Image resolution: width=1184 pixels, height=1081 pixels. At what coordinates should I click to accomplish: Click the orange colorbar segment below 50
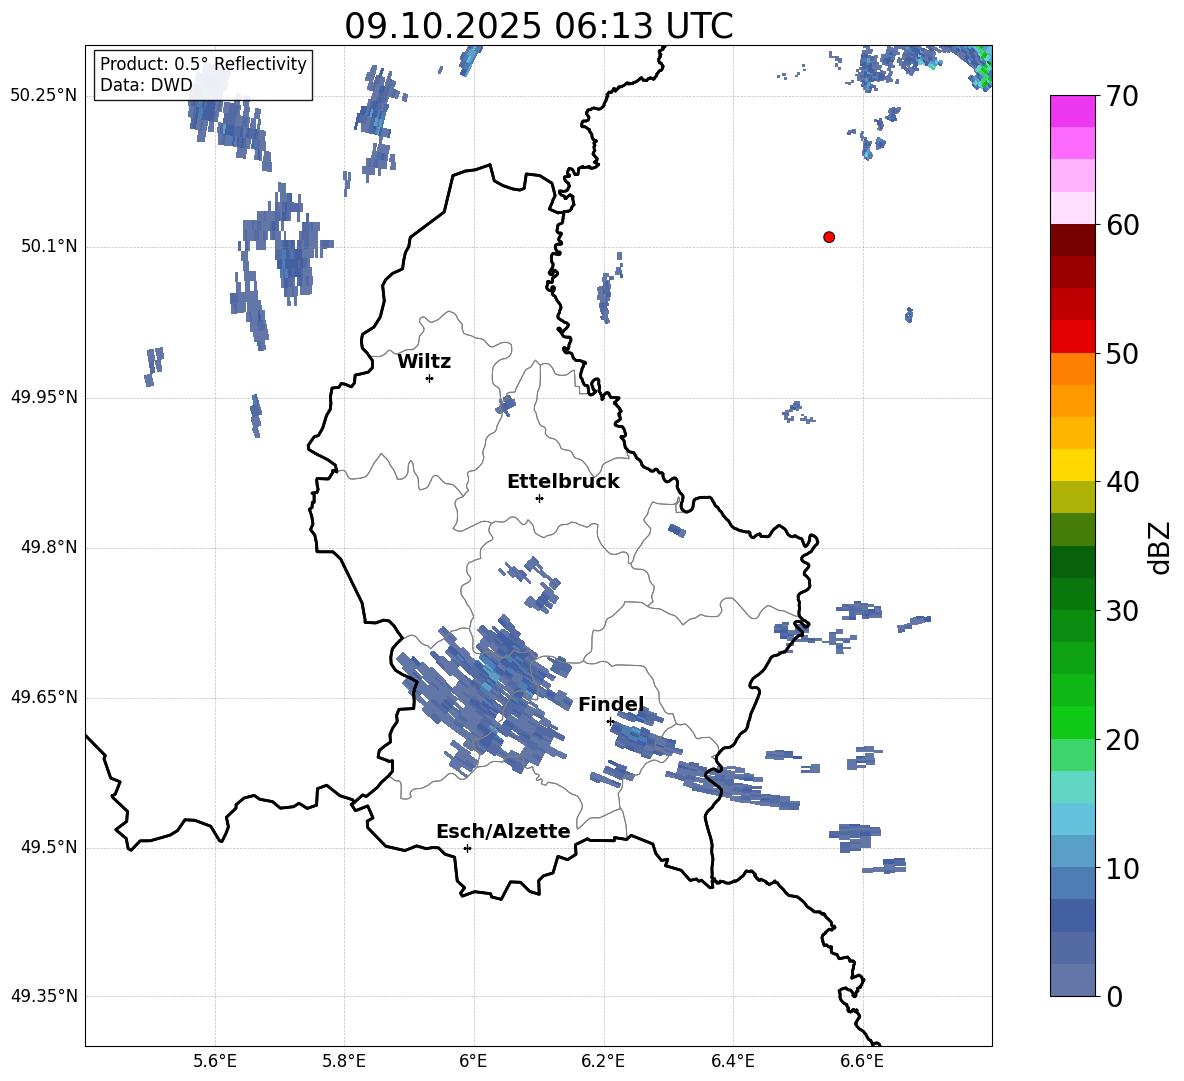1073,369
